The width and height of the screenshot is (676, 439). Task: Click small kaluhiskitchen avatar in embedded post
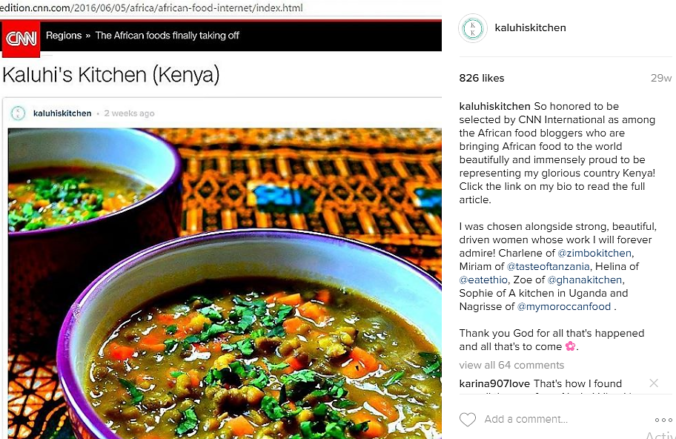18,113
